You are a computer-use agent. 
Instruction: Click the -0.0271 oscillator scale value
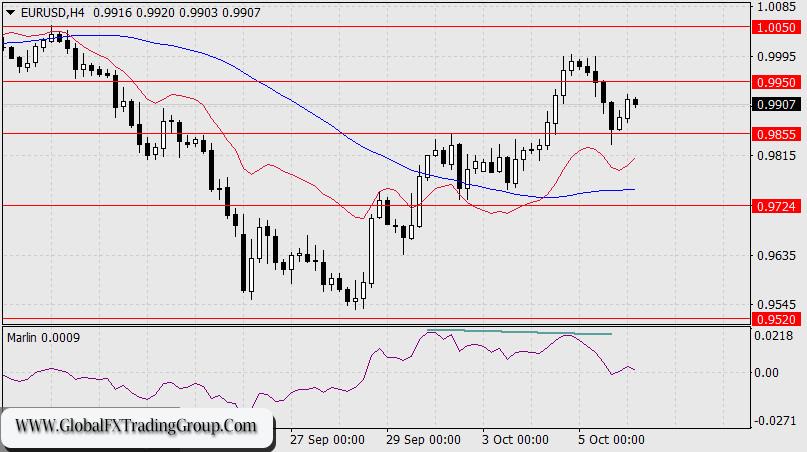point(774,421)
